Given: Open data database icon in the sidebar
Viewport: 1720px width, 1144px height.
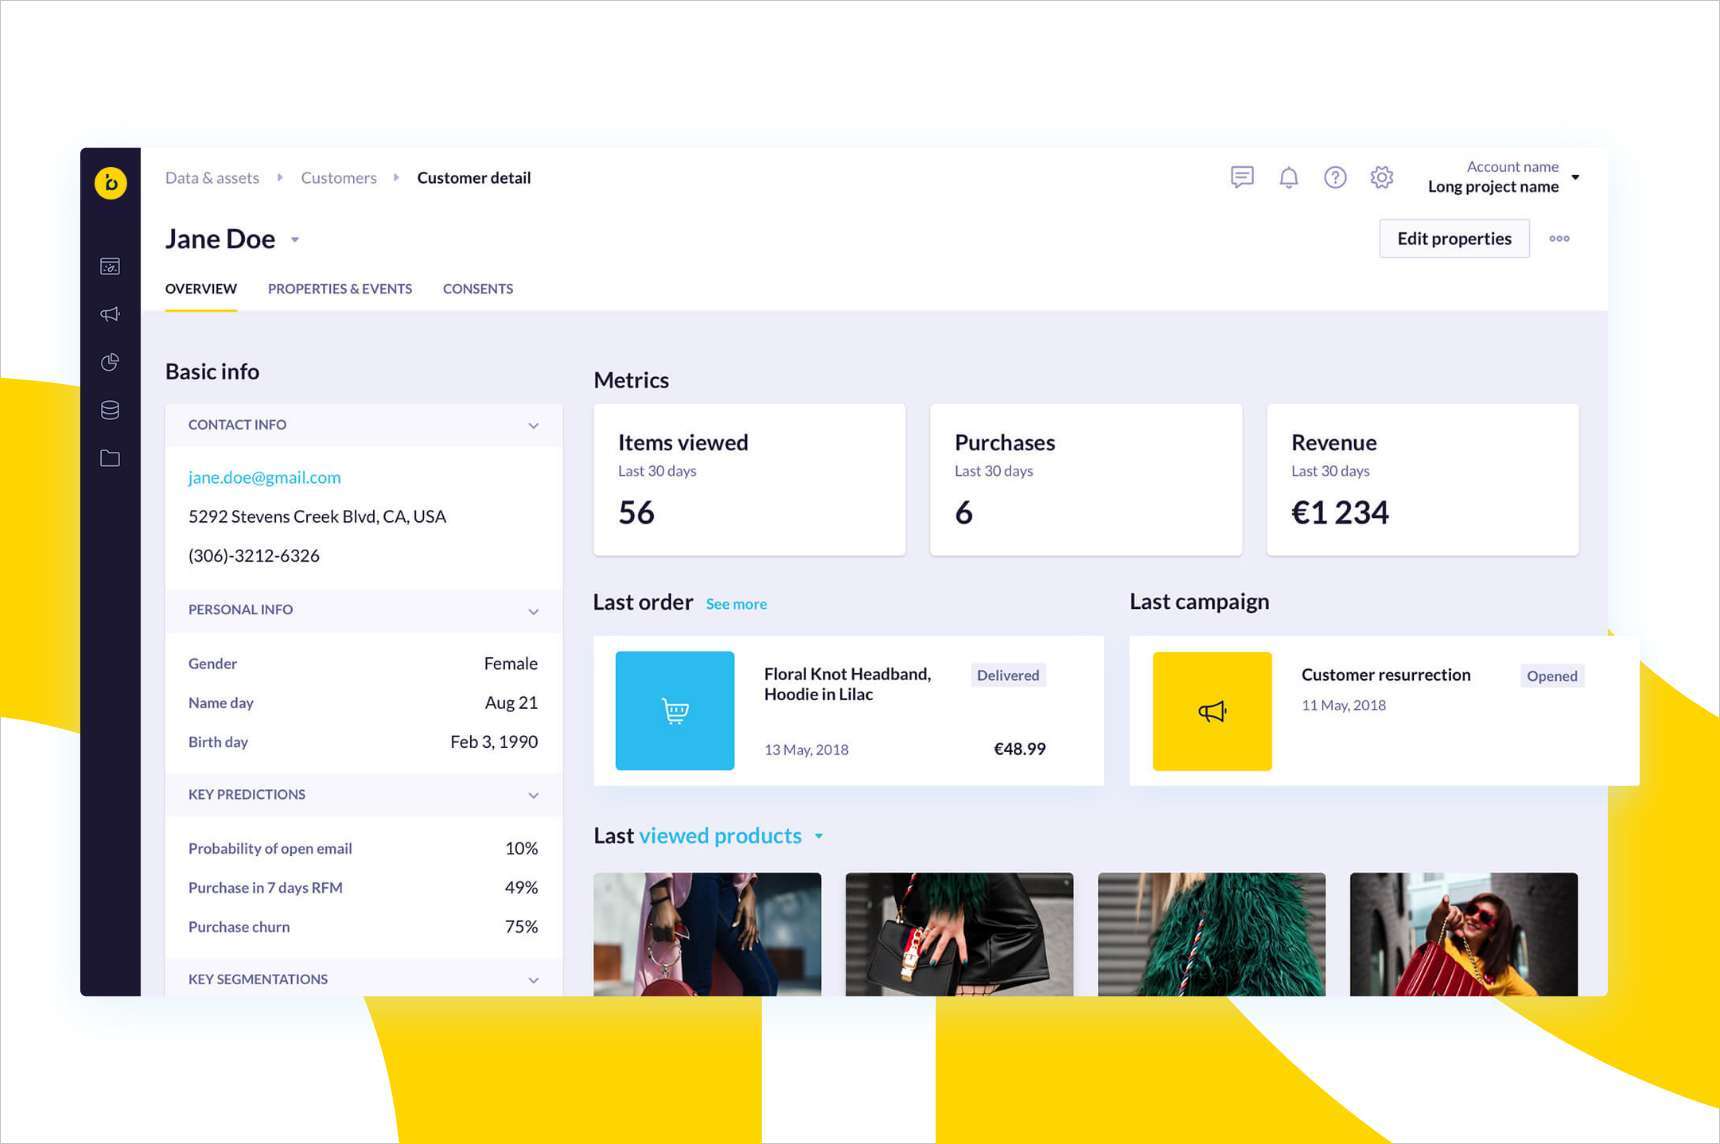Looking at the screenshot, I should (x=110, y=410).
